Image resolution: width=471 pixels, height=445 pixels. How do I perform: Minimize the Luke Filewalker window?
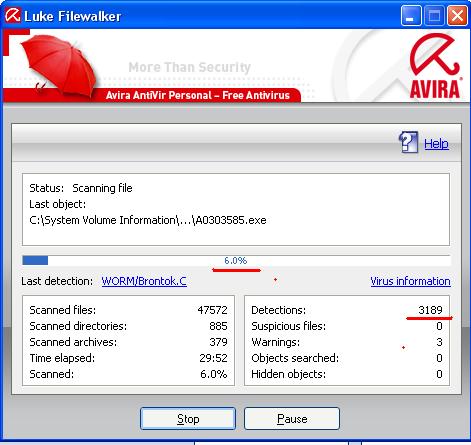[410, 15]
